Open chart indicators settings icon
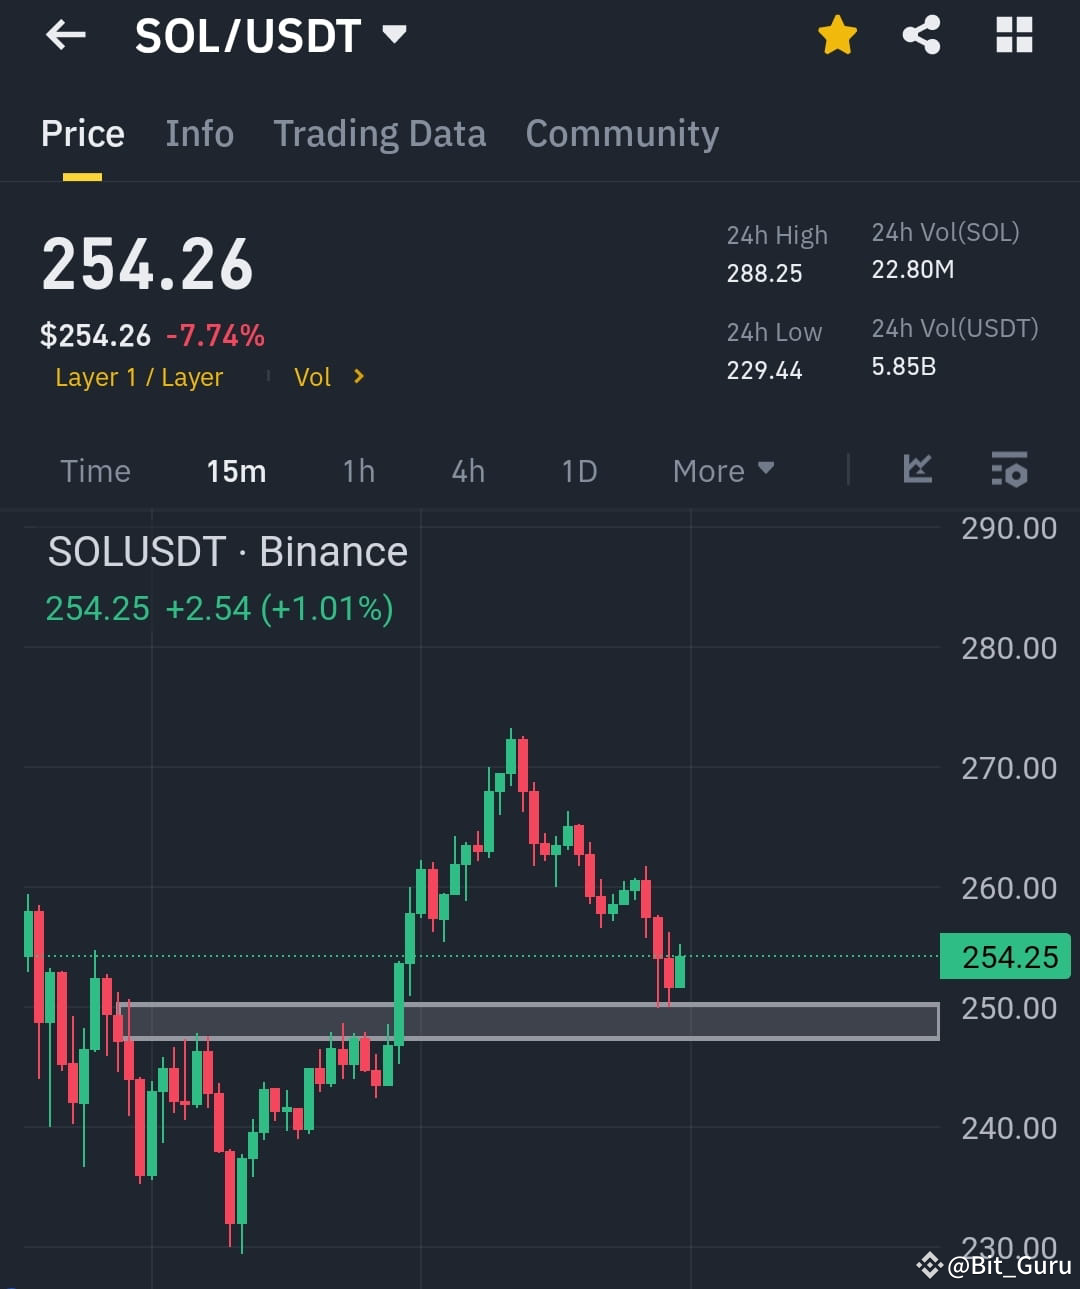This screenshot has height=1289, width=1080. pos(1009,470)
